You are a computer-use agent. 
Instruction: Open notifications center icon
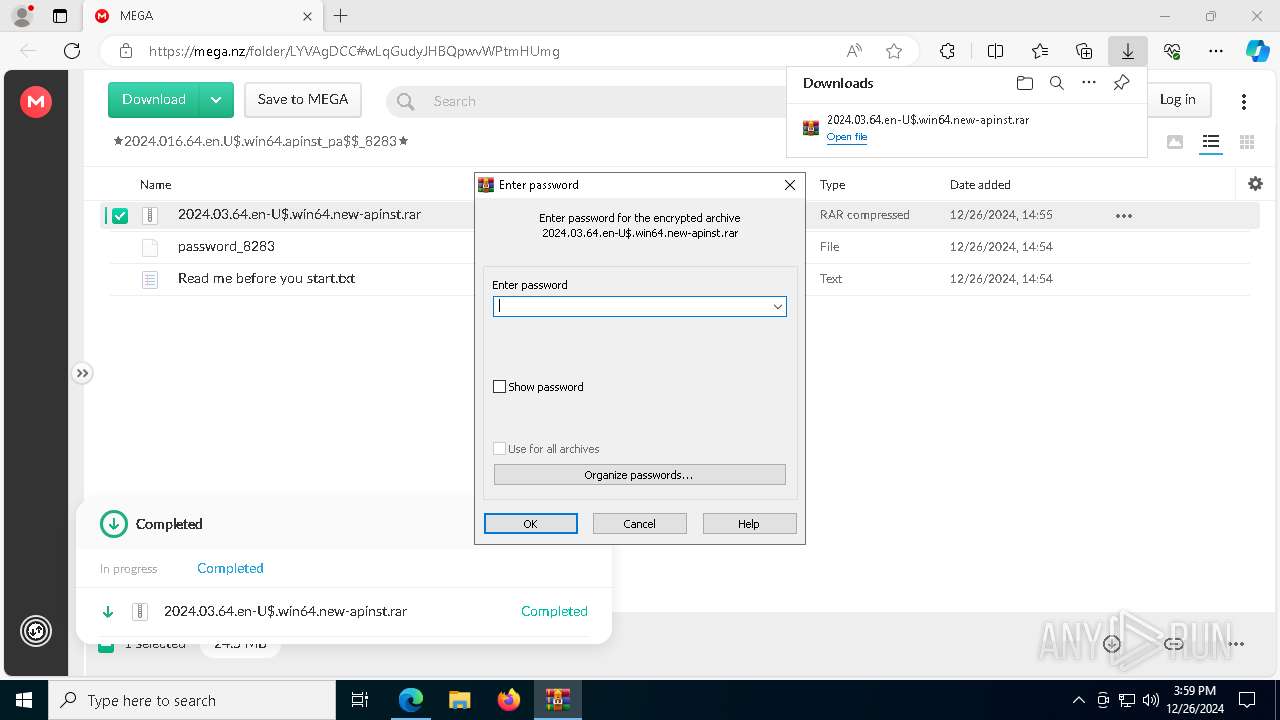pyautogui.click(x=1247, y=700)
